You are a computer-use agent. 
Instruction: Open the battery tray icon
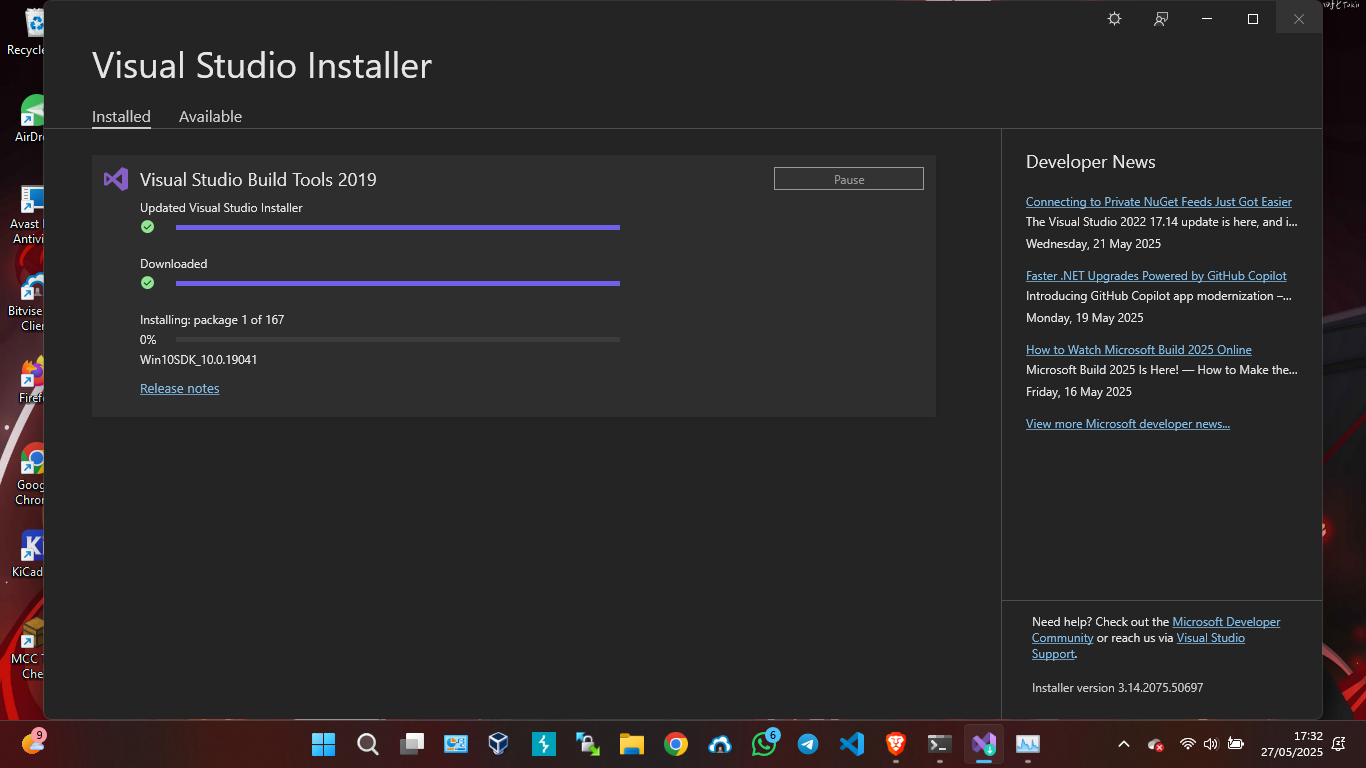(x=1236, y=744)
